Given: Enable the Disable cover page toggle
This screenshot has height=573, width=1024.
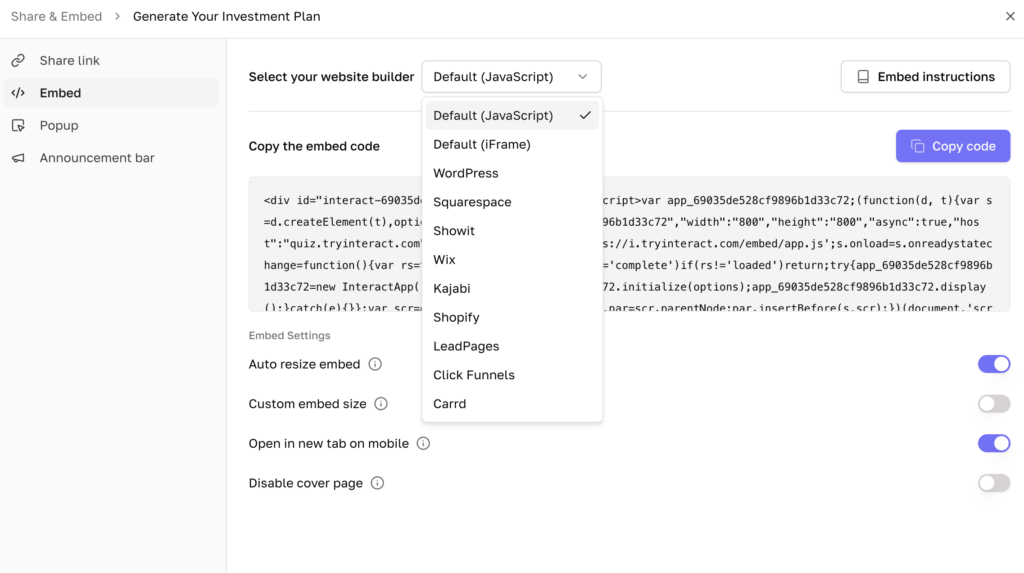Looking at the screenshot, I should (993, 483).
